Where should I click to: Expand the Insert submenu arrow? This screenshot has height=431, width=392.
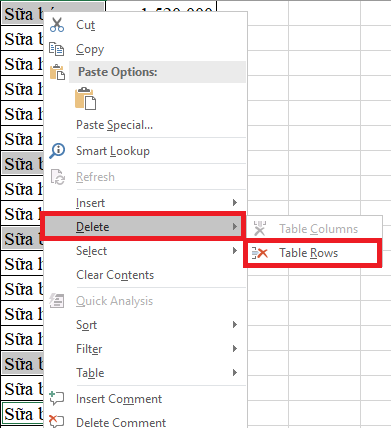235,203
